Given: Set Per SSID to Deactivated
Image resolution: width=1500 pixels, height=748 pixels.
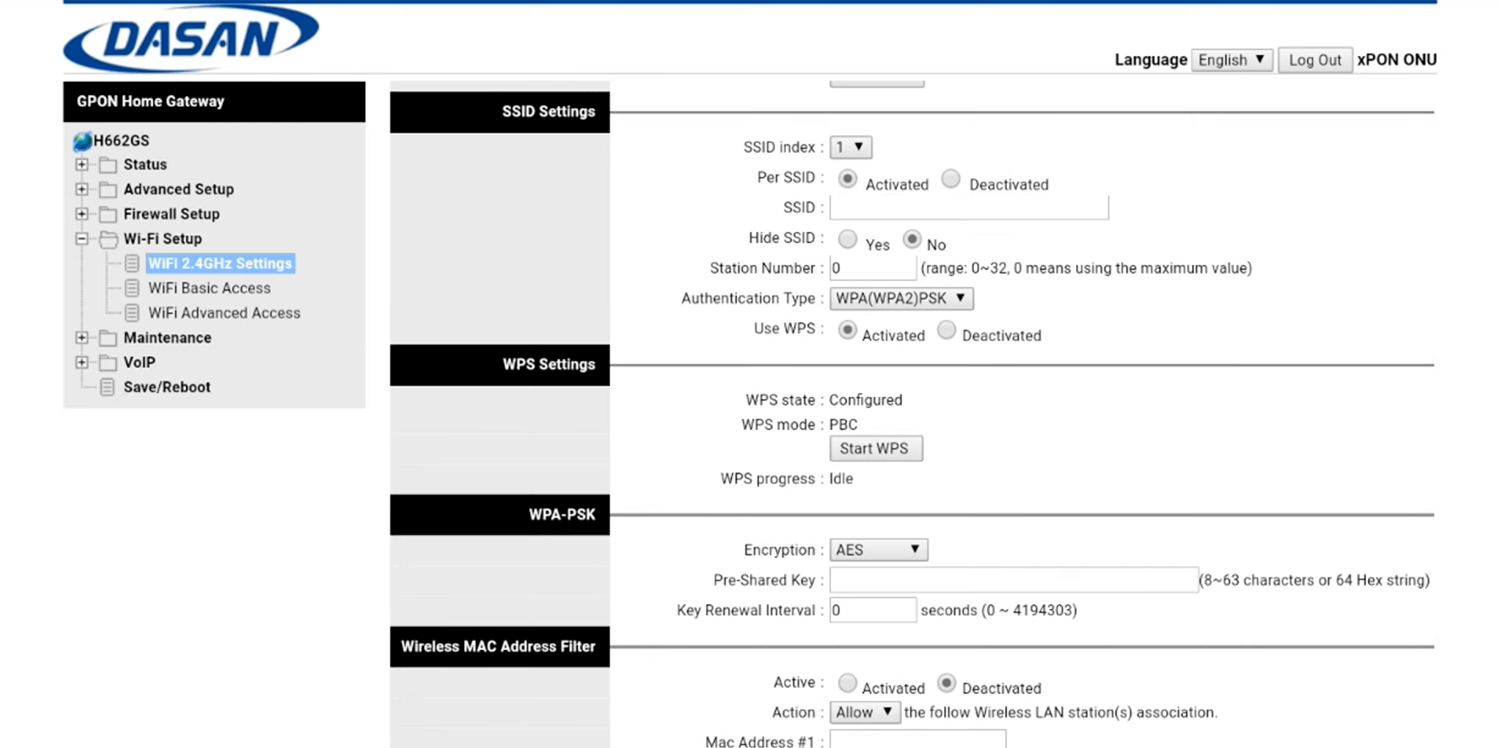Looking at the screenshot, I should click(x=951, y=179).
